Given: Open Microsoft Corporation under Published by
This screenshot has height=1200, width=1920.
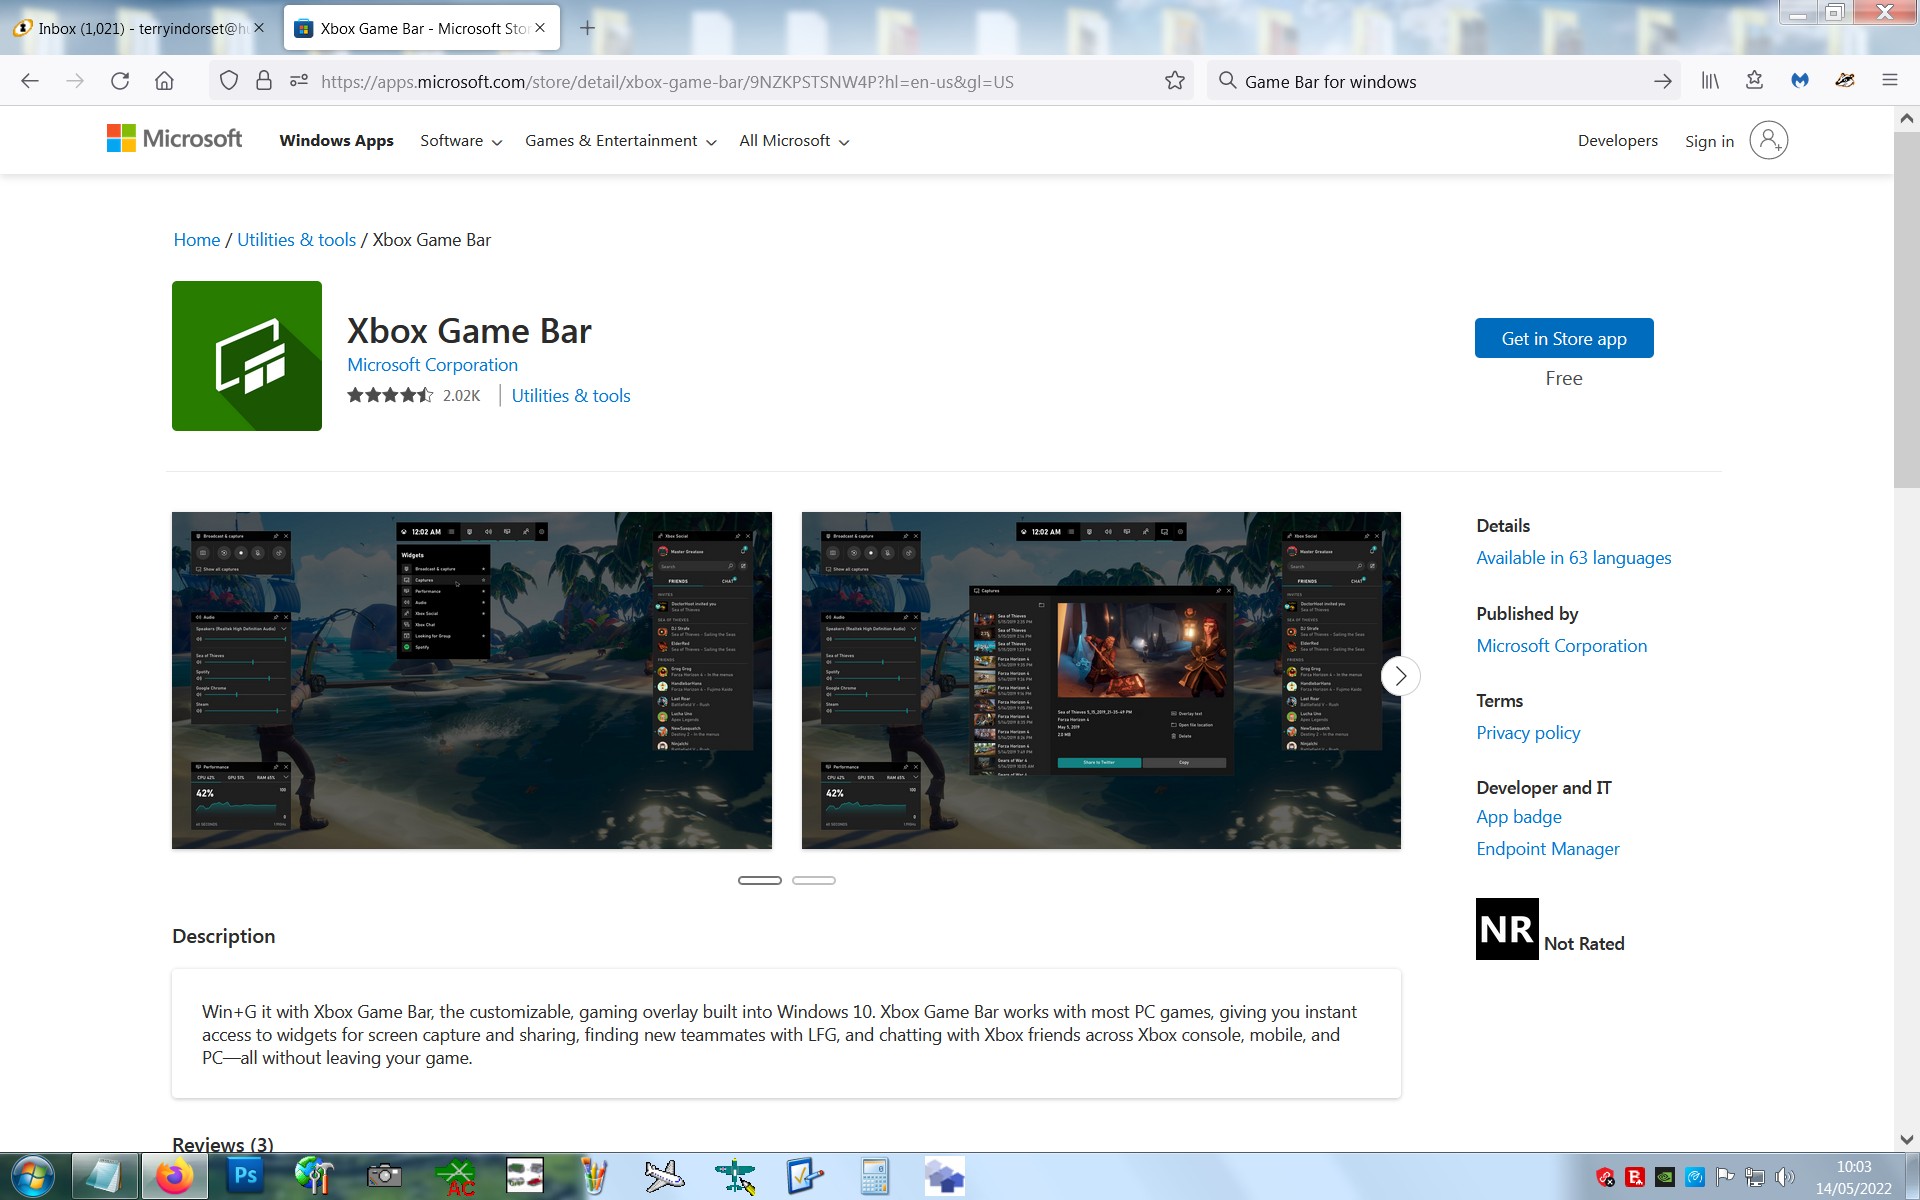Looking at the screenshot, I should pyautogui.click(x=1561, y=646).
